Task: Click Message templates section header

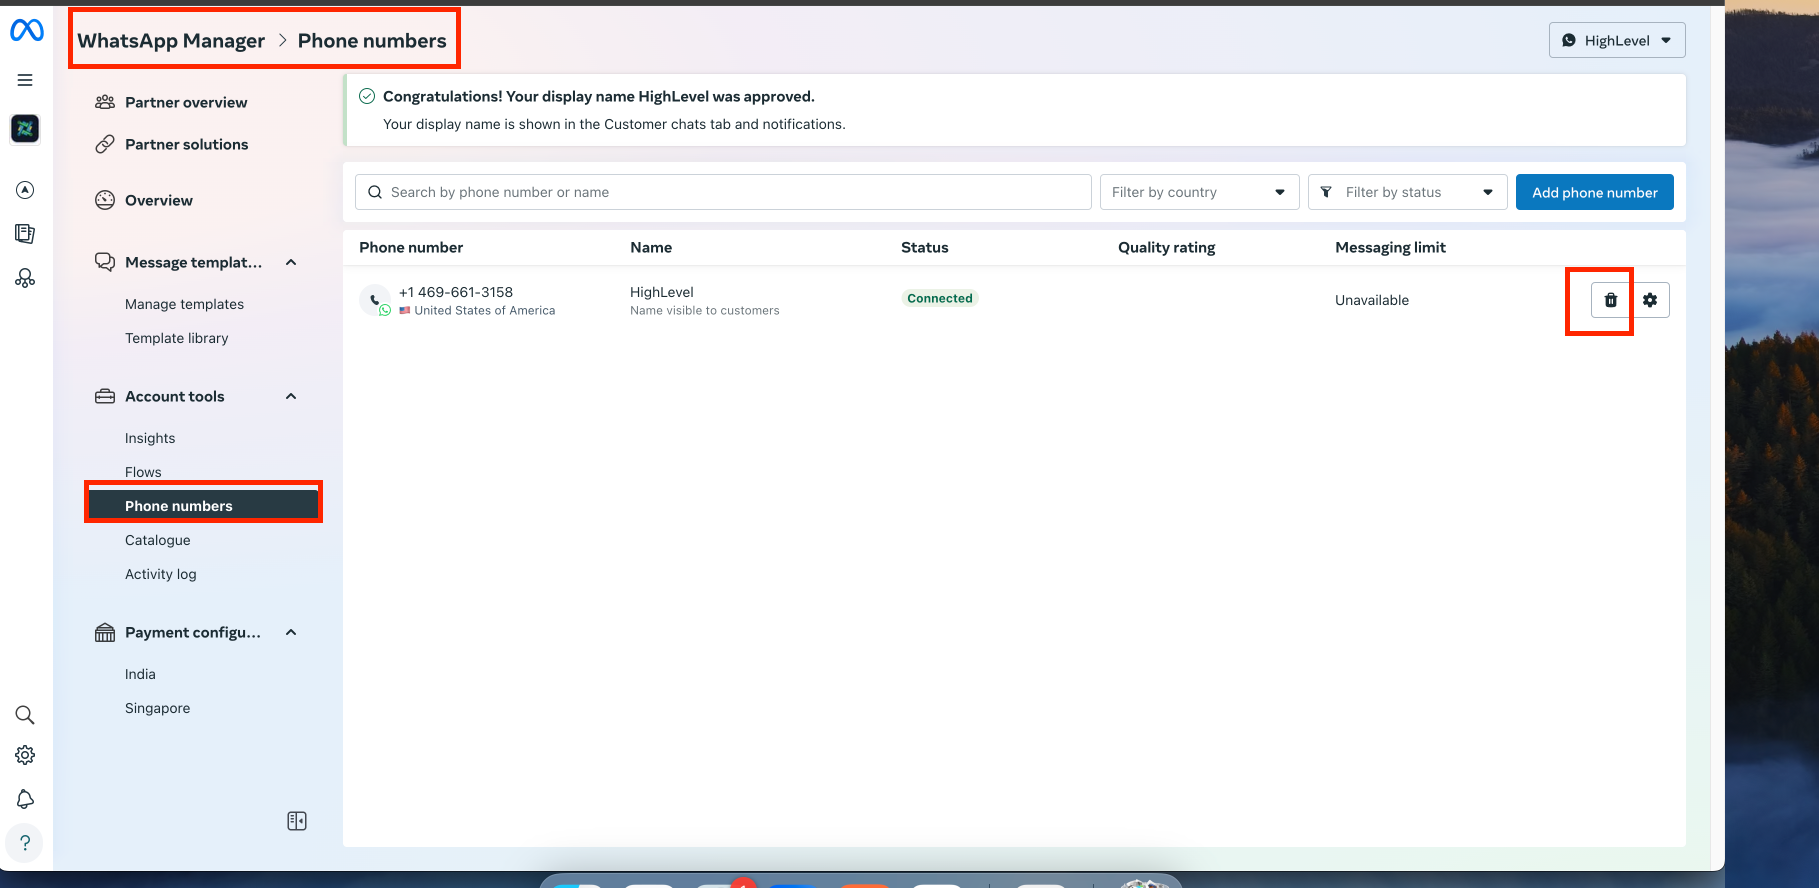Action: tap(193, 262)
